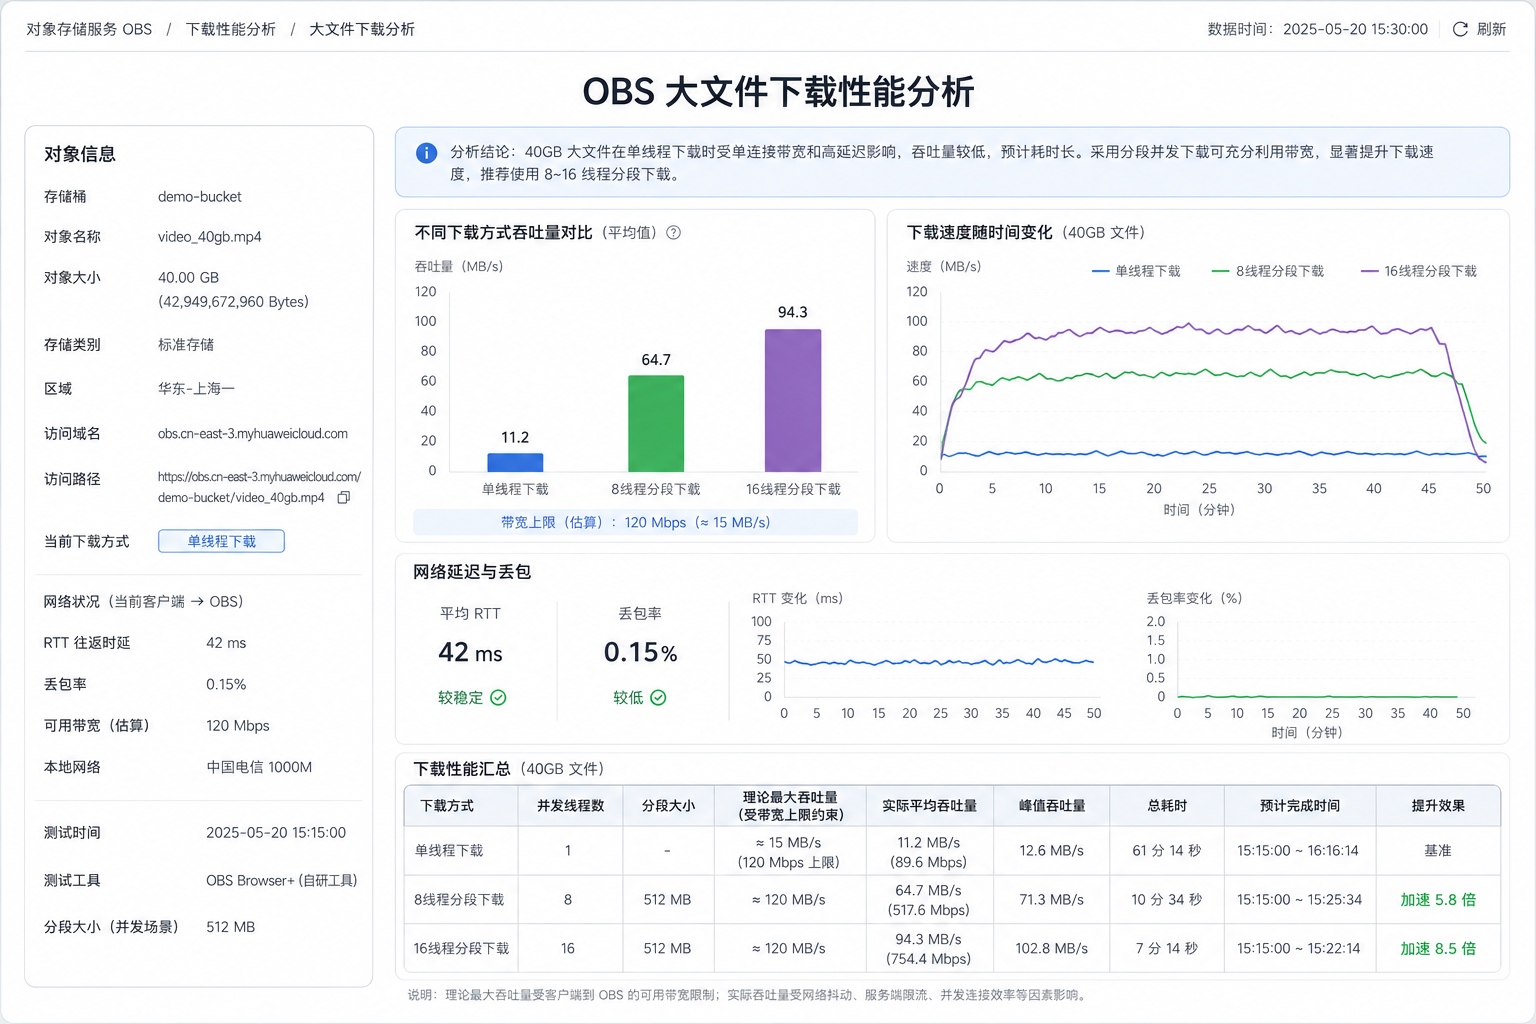Click the 加速 5.8 倍 value

point(1438,899)
